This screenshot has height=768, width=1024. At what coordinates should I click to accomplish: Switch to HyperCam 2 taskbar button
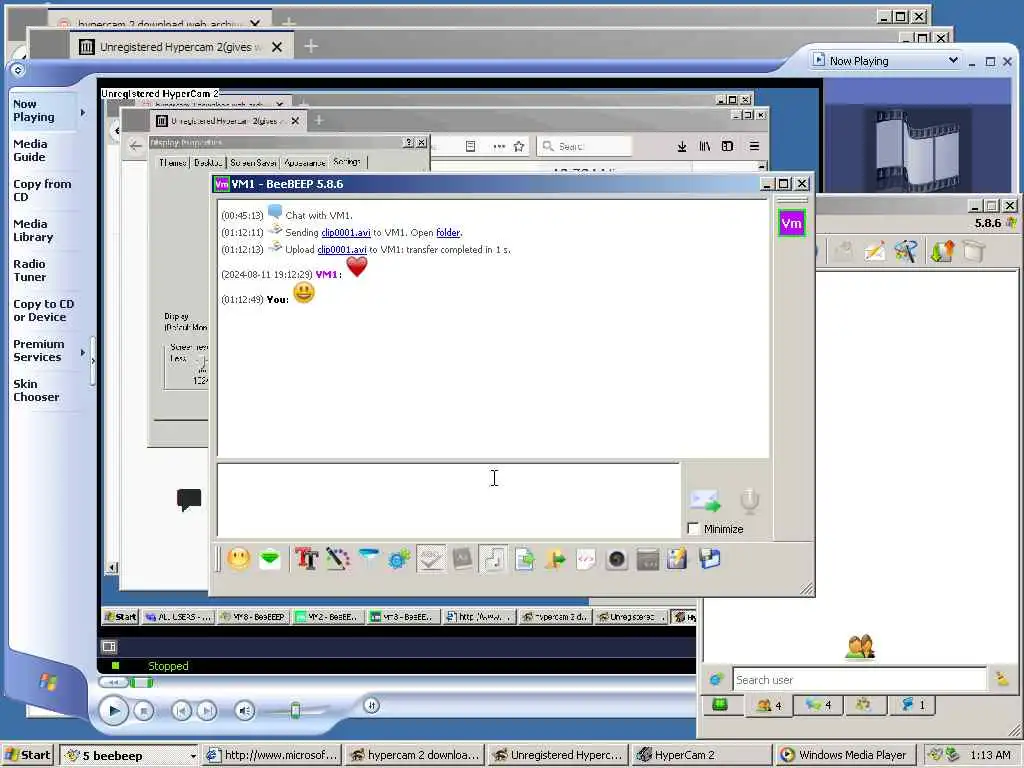pos(703,756)
